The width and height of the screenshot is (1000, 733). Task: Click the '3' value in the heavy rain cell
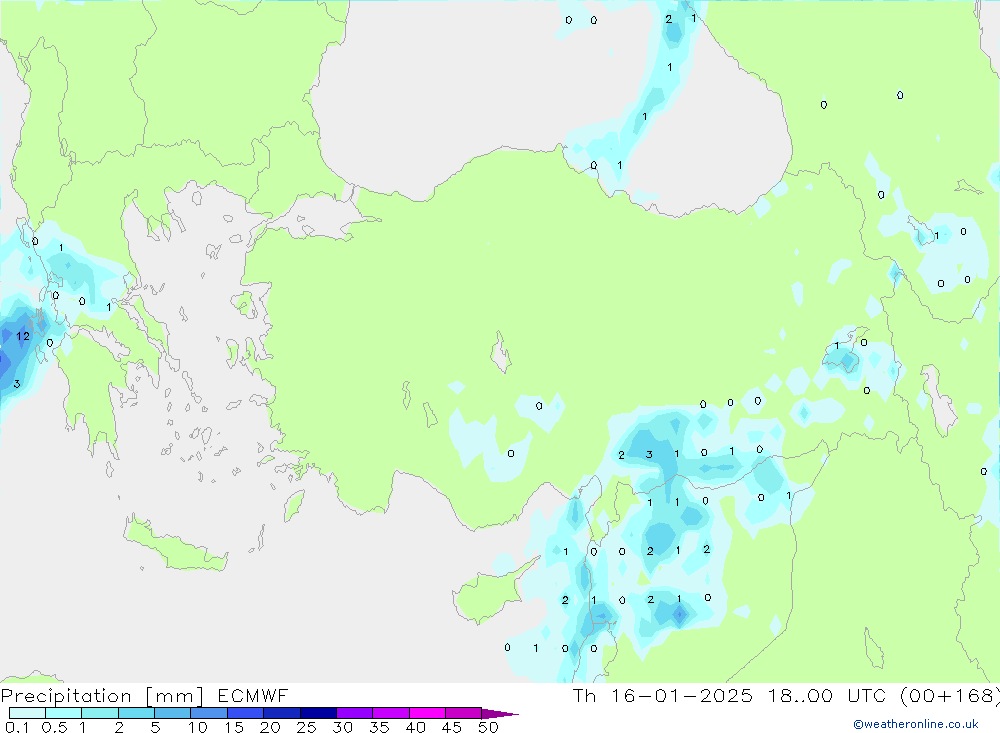[x=17, y=383]
